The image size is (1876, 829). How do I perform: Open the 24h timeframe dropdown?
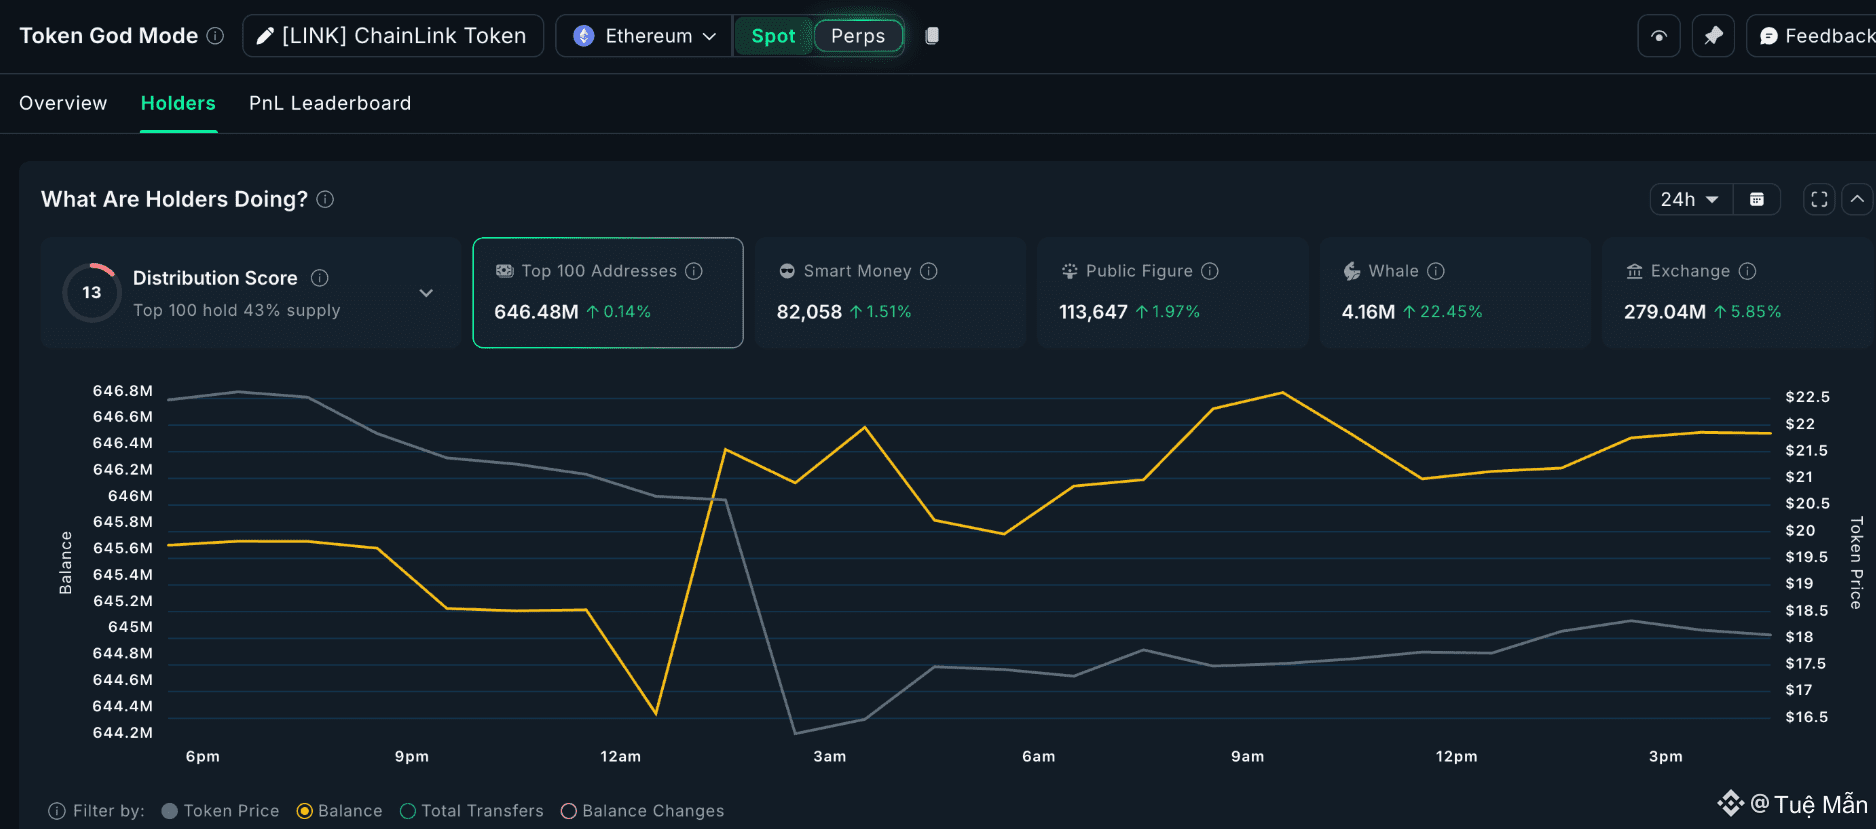tap(1690, 199)
